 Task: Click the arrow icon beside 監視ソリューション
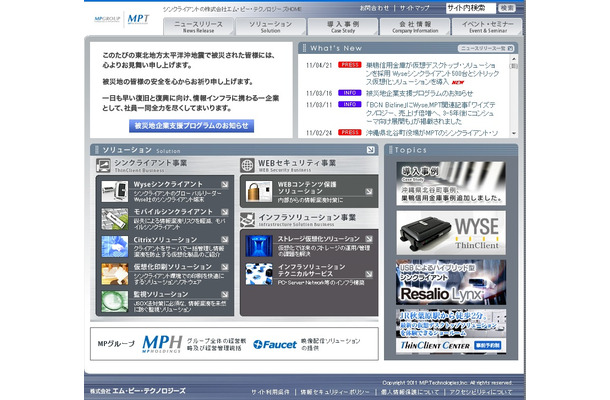point(225,295)
